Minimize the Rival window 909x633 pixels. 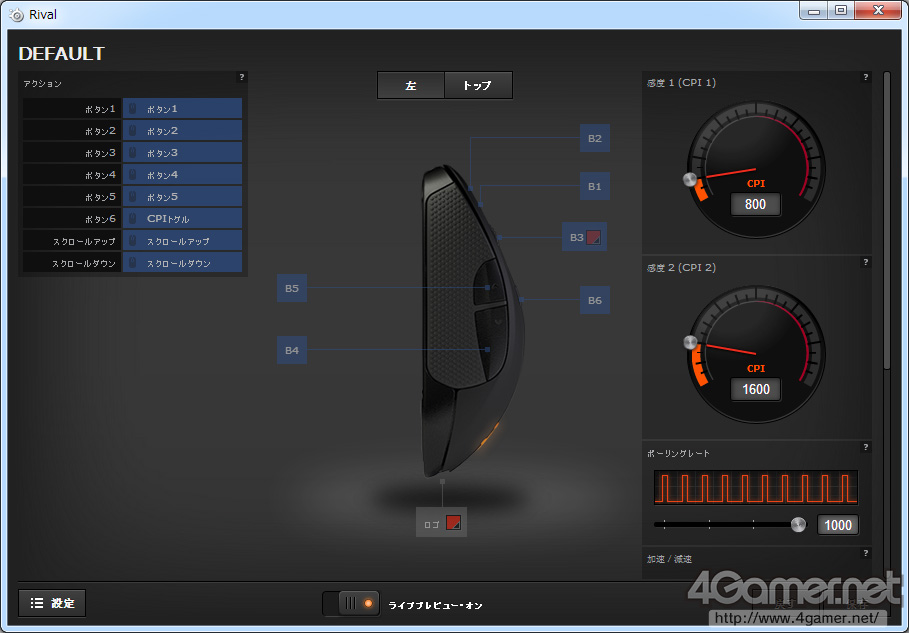[x=813, y=11]
